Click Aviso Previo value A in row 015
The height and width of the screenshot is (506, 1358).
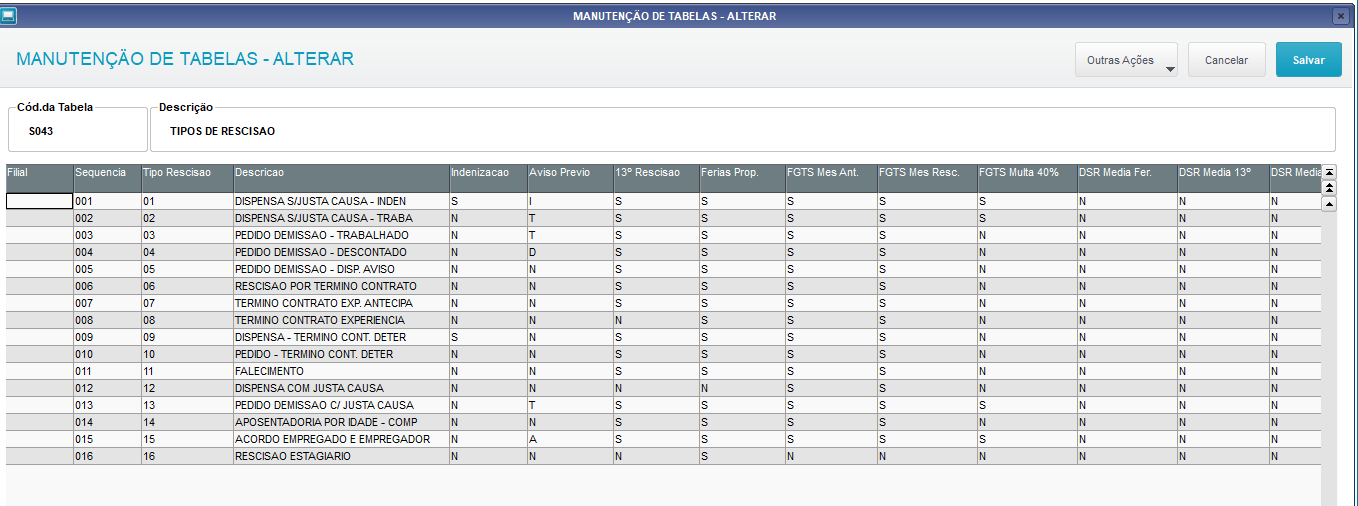570,439
